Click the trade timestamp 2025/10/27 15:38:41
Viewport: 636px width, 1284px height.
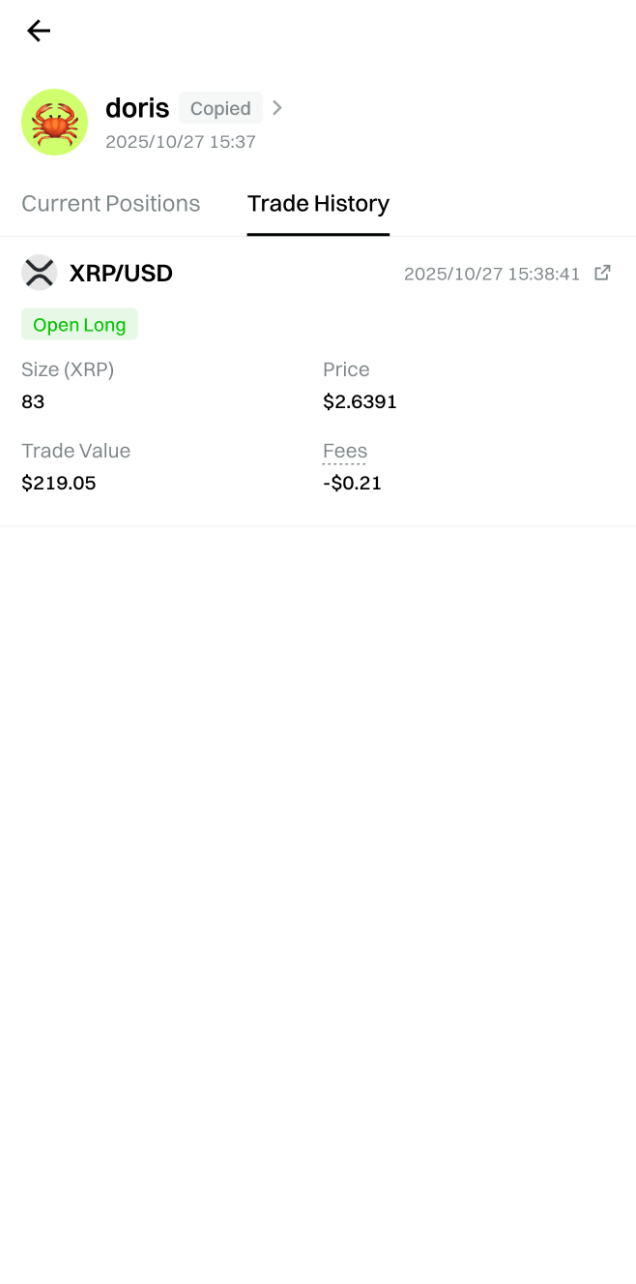pyautogui.click(x=492, y=273)
